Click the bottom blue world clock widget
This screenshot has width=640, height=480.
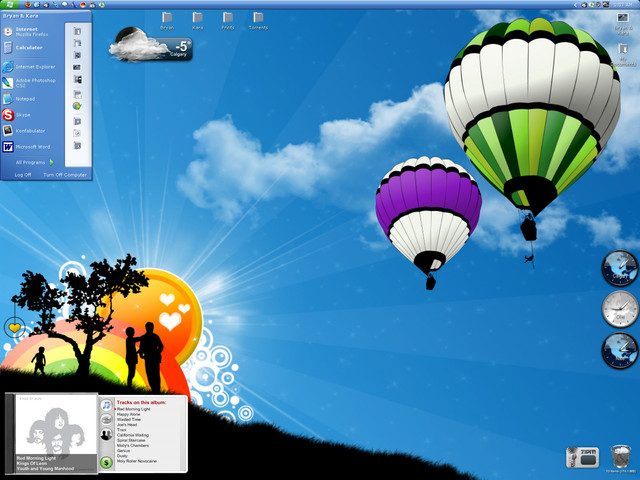click(x=620, y=351)
